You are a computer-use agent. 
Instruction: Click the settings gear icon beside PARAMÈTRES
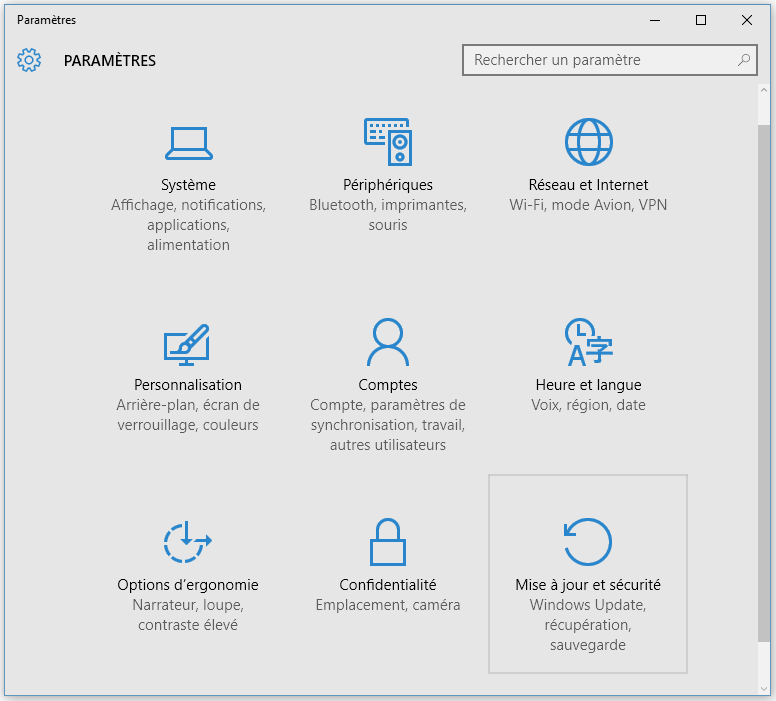(x=29, y=60)
